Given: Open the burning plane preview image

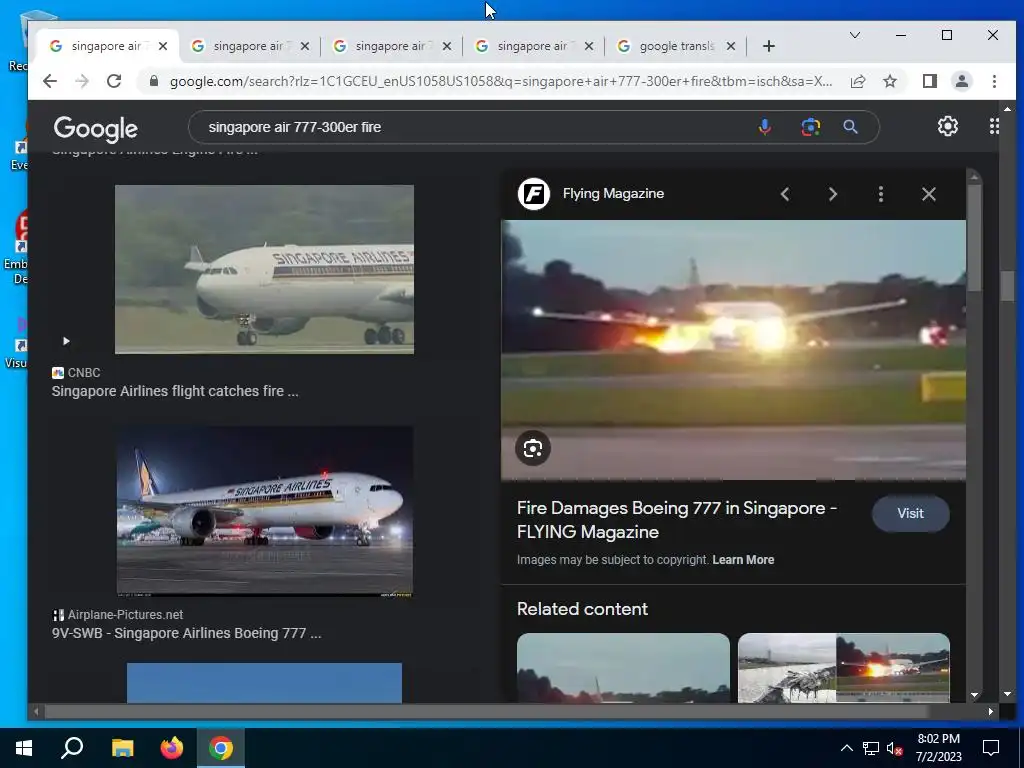Looking at the screenshot, I should 733,350.
